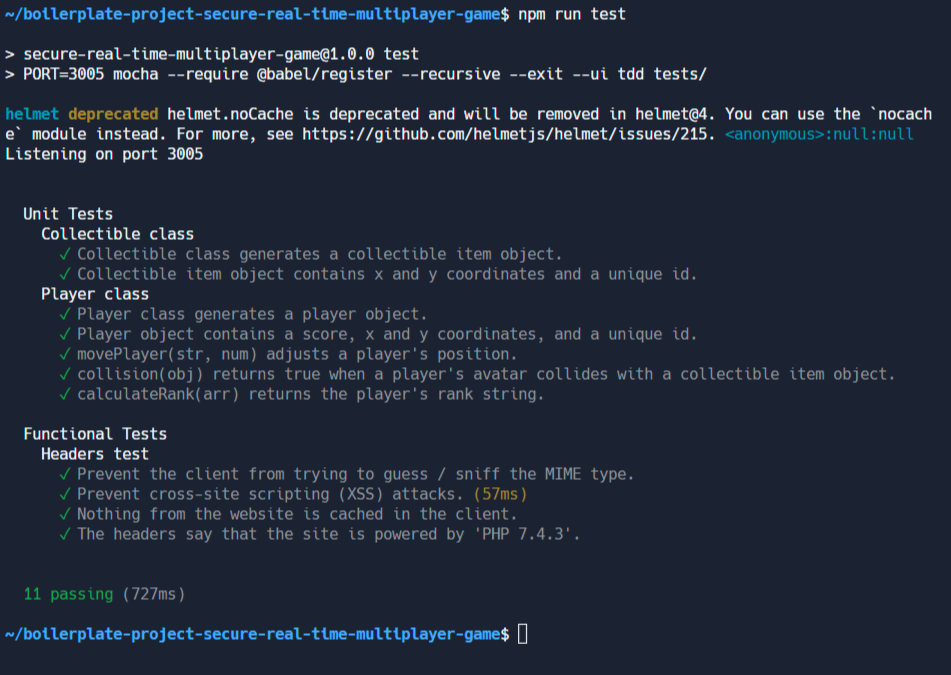Screen dimensions: 951x675
Task: Click the 'npm run test' command text
Action: [572, 14]
